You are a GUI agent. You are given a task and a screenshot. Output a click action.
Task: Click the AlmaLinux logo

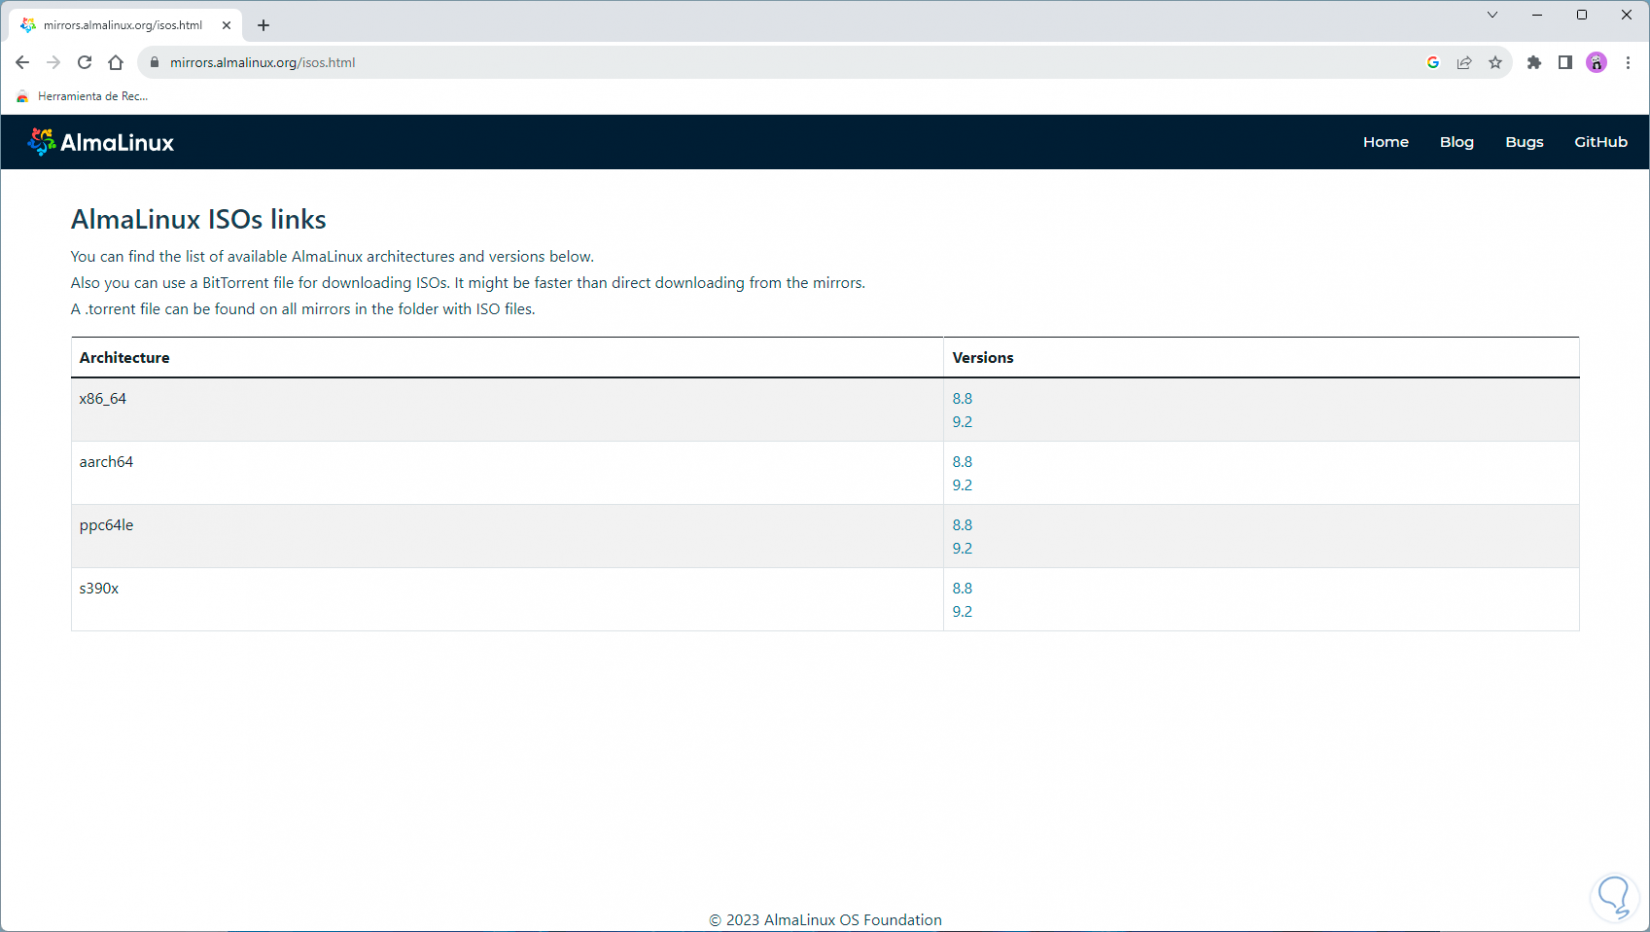101,142
